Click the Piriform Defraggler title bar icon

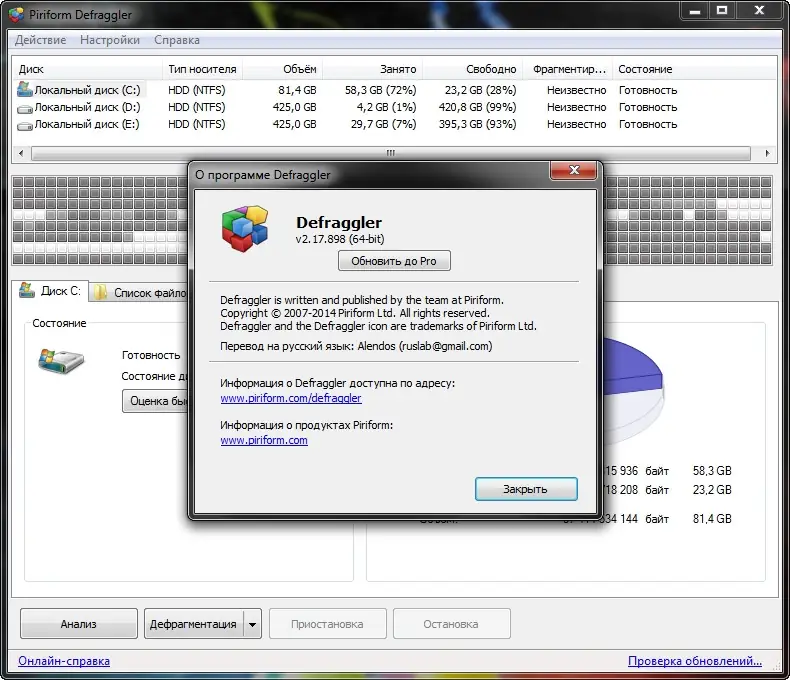[x=16, y=15]
